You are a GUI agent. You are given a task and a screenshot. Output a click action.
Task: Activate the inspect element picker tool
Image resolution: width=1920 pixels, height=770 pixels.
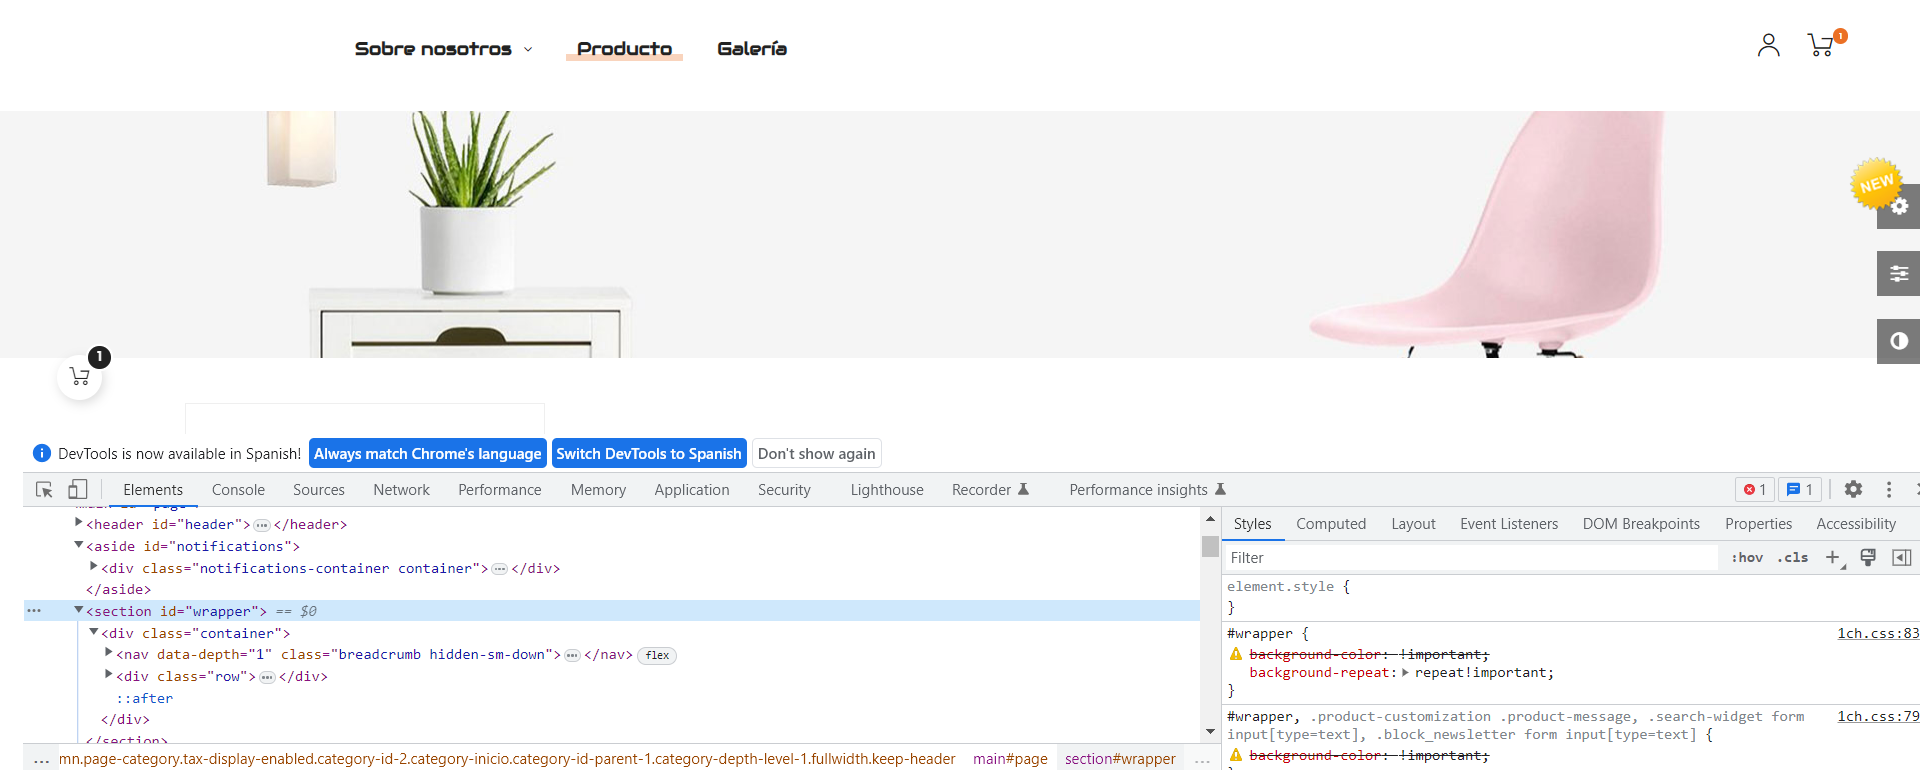pos(44,490)
